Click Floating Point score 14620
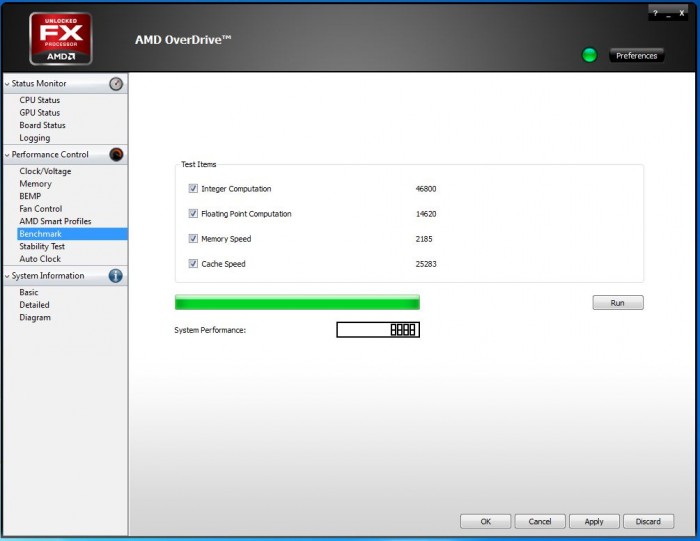This screenshot has width=700, height=541. point(426,214)
